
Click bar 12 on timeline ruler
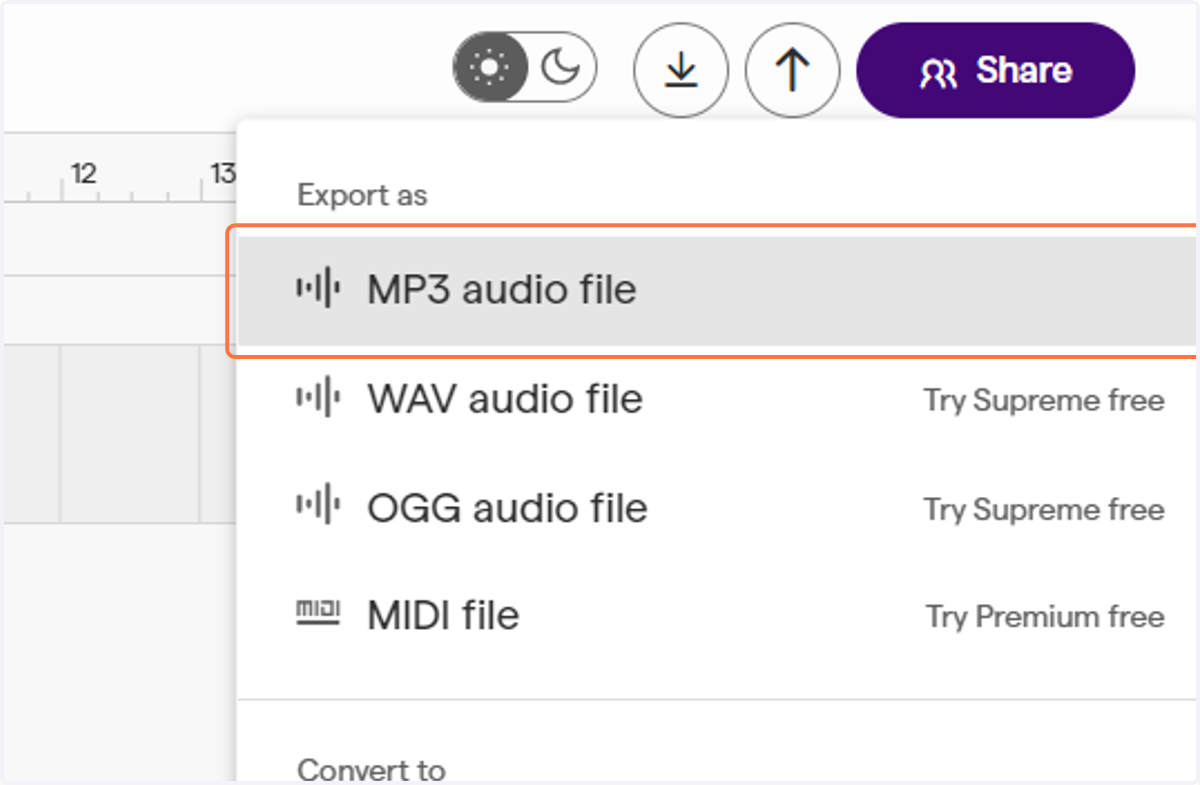pyautogui.click(x=84, y=174)
